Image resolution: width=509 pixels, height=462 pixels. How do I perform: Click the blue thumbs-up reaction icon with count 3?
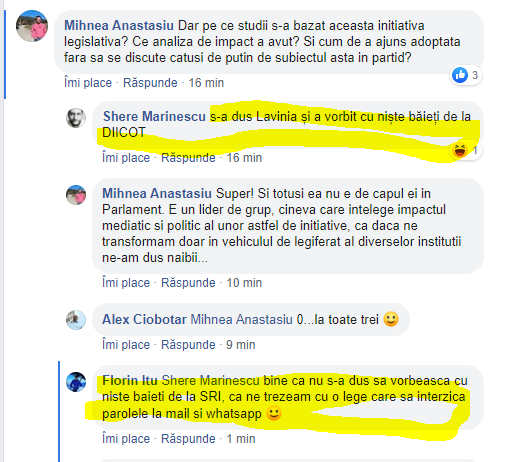[x=460, y=75]
